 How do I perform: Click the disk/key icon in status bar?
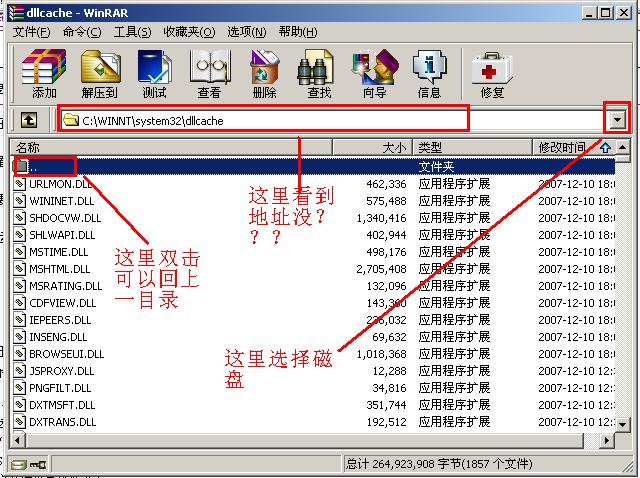coord(28,465)
